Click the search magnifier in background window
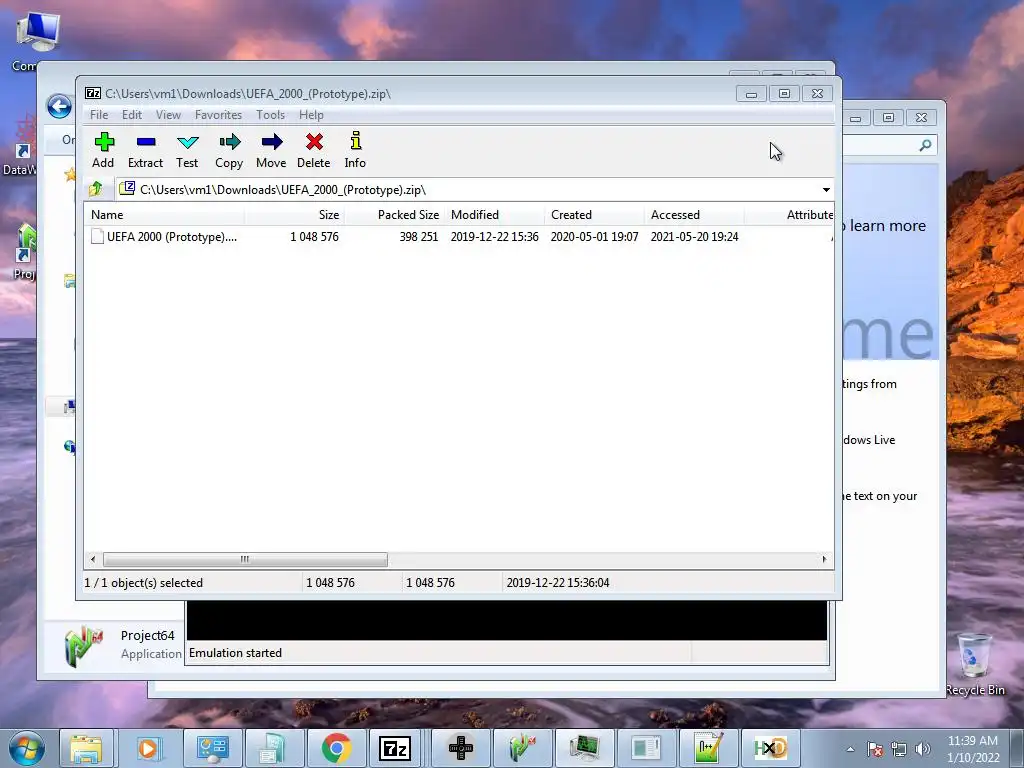 [x=925, y=145]
